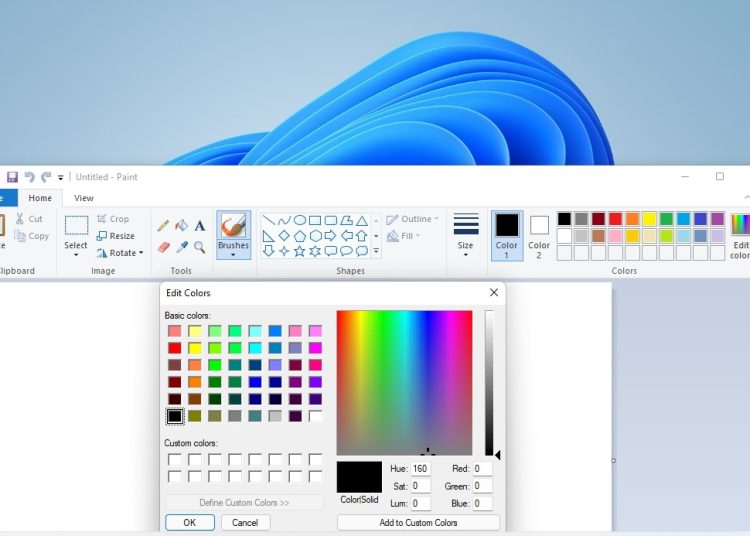The image size is (750, 536).
Task: Open the Shape Fill dropdown
Action: [x=404, y=236]
